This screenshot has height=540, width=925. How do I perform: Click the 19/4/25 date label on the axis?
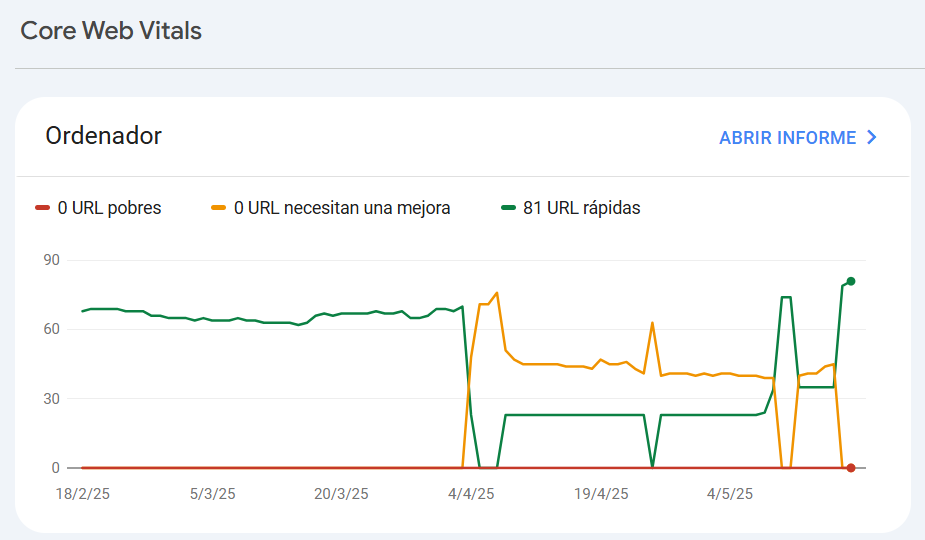click(601, 494)
